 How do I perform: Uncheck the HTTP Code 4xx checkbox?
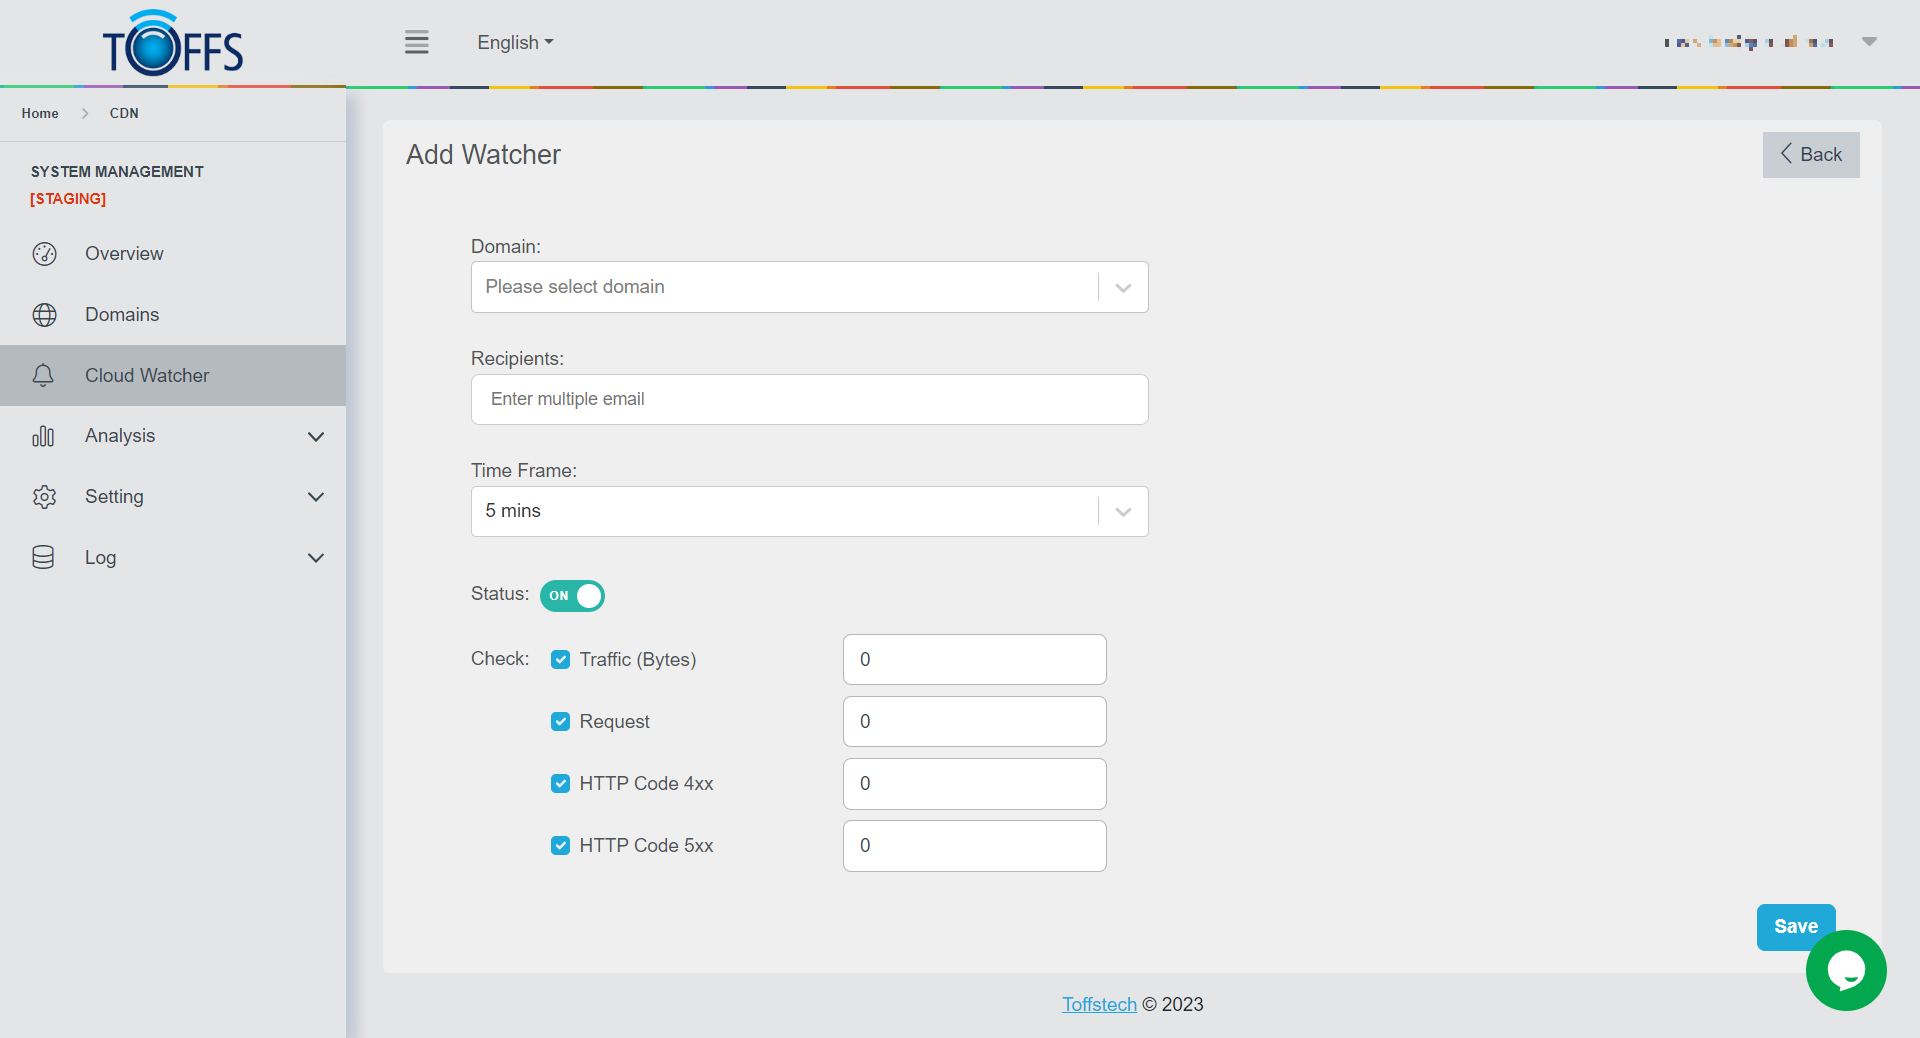(x=561, y=784)
